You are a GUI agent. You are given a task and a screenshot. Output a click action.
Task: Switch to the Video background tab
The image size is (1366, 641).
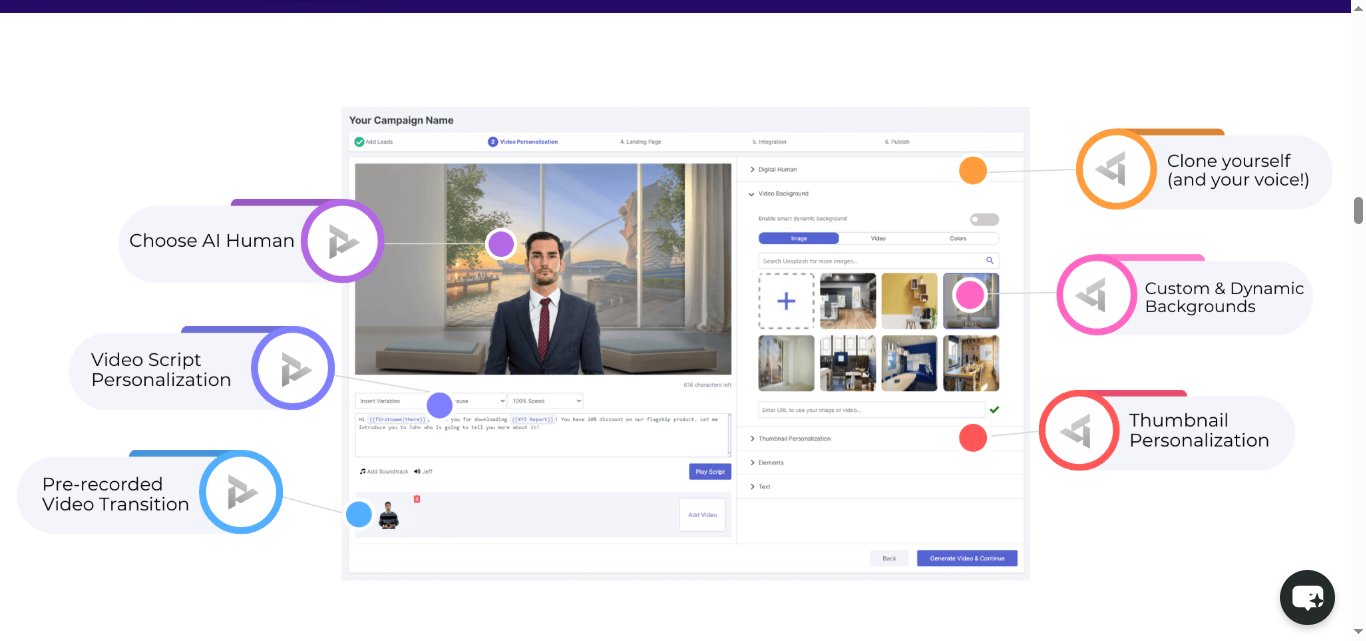point(878,239)
